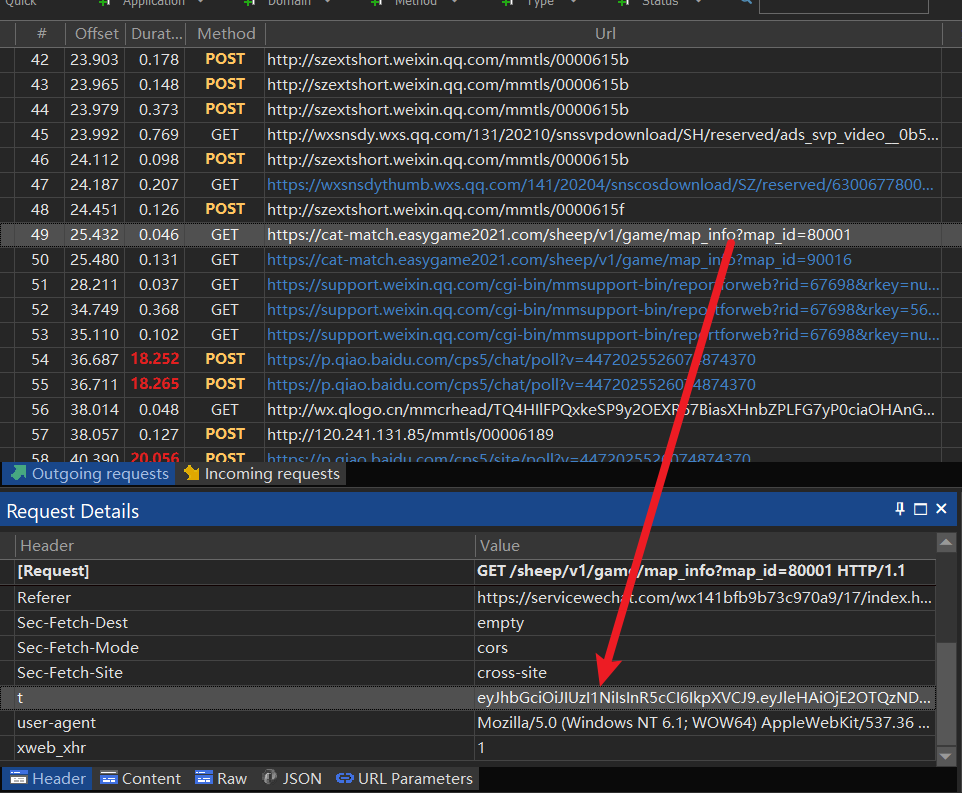The image size is (962, 793).
Task: View the JSON tab
Action: (x=292, y=778)
